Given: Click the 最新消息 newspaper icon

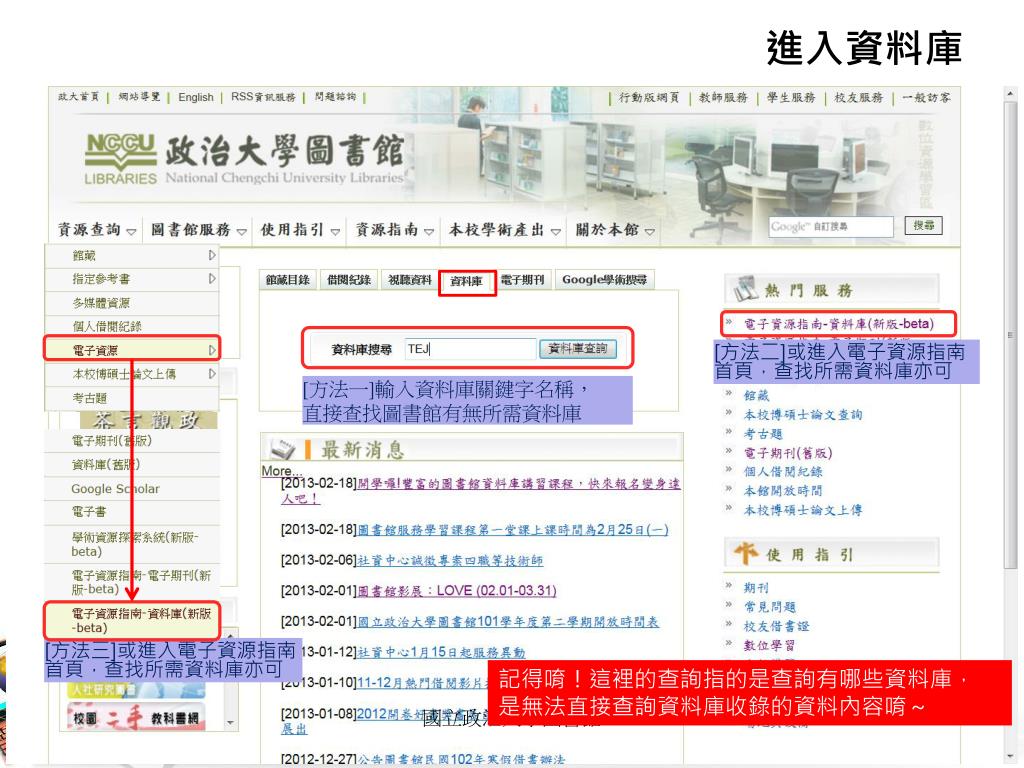Looking at the screenshot, I should (283, 449).
